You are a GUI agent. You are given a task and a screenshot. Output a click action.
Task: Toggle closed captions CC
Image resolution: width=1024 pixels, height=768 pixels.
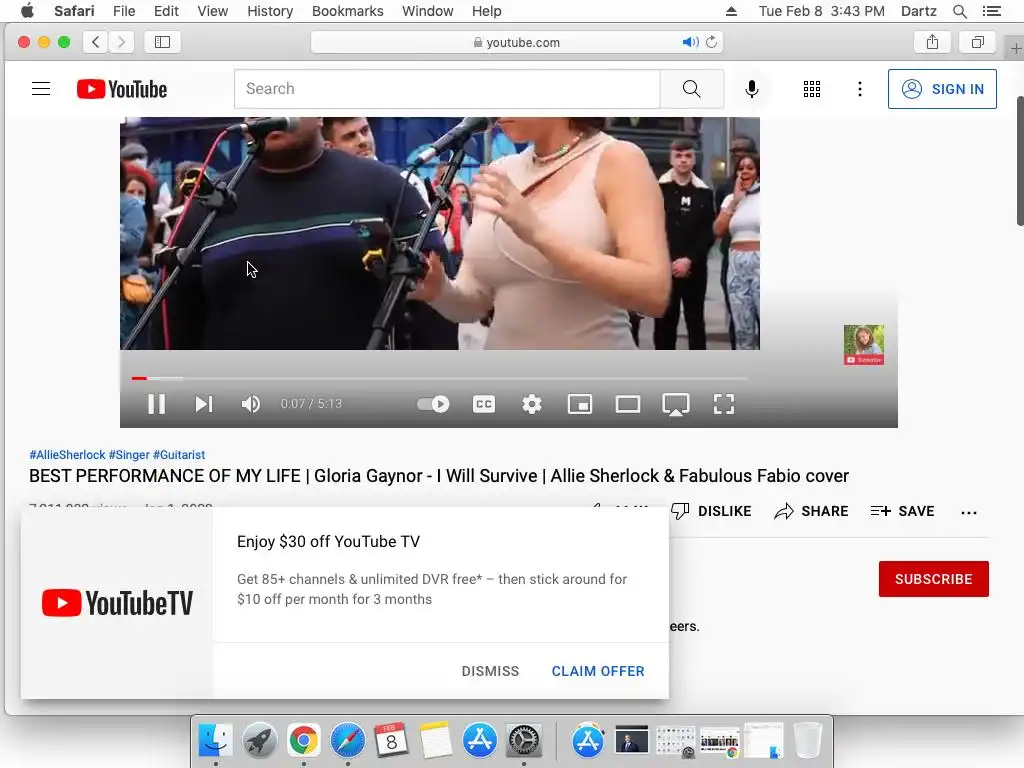tap(484, 404)
